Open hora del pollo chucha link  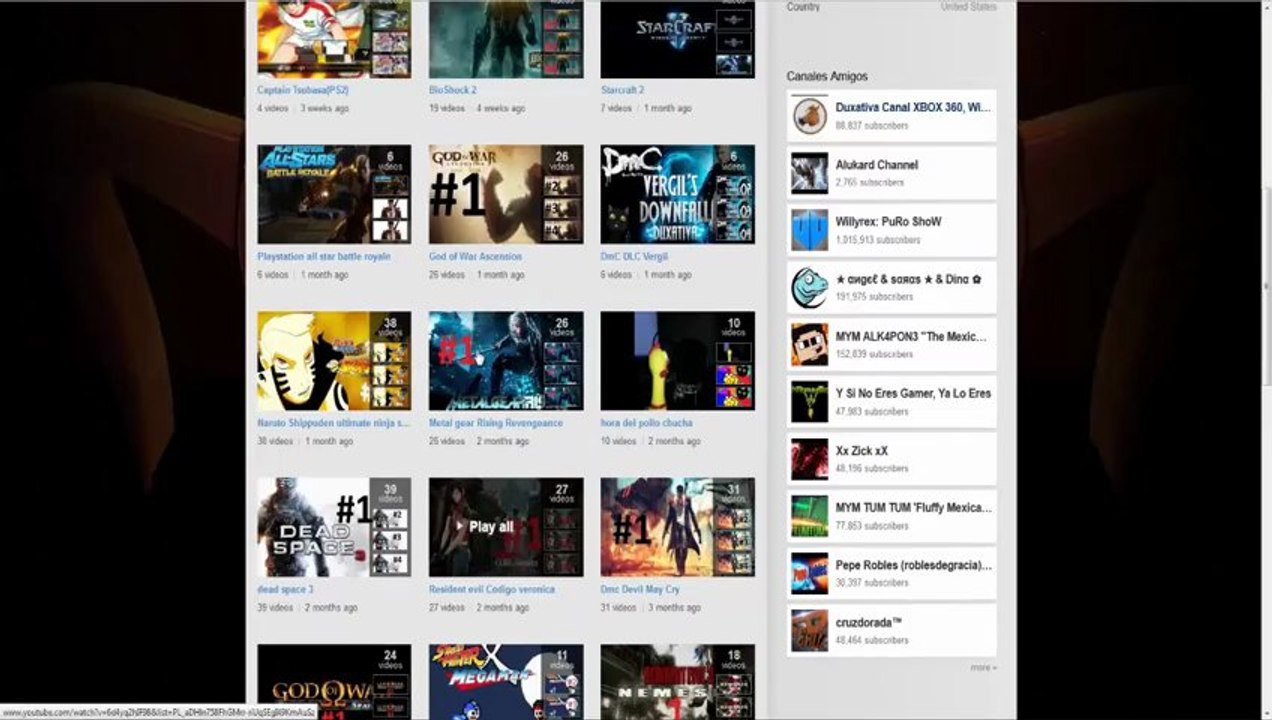(647, 423)
